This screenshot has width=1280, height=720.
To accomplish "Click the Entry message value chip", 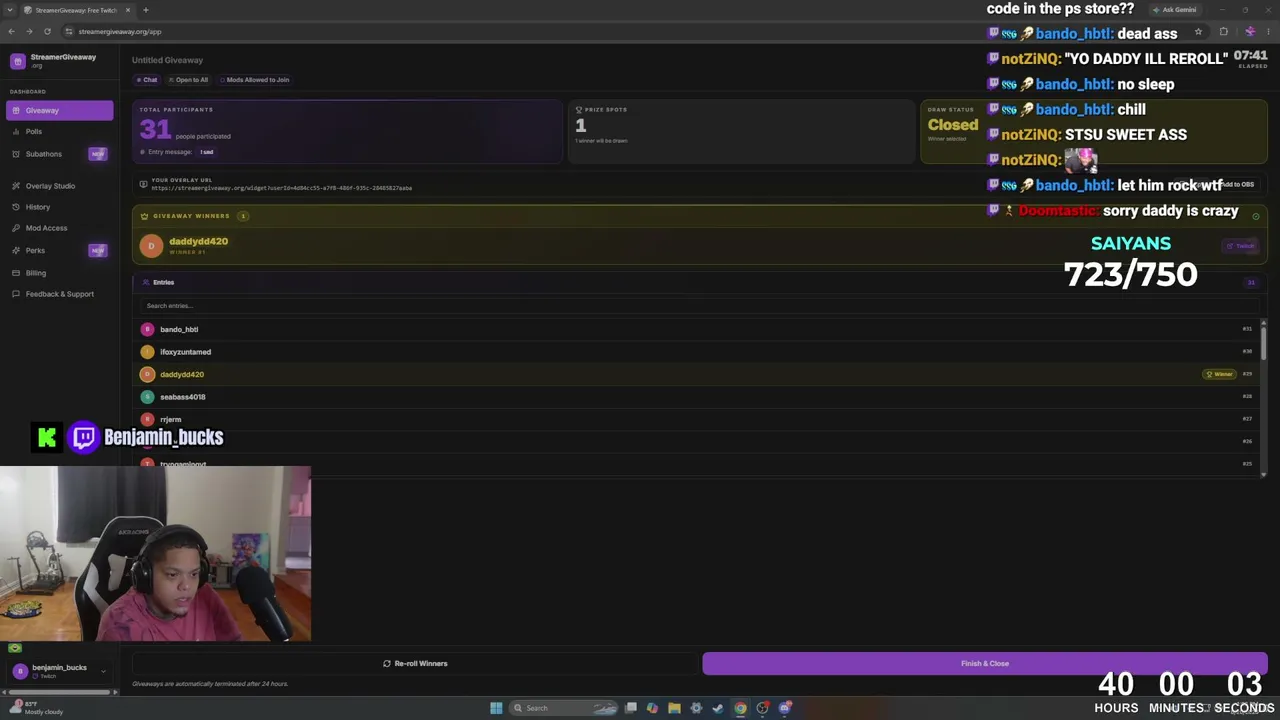I will pyautogui.click(x=206, y=152).
